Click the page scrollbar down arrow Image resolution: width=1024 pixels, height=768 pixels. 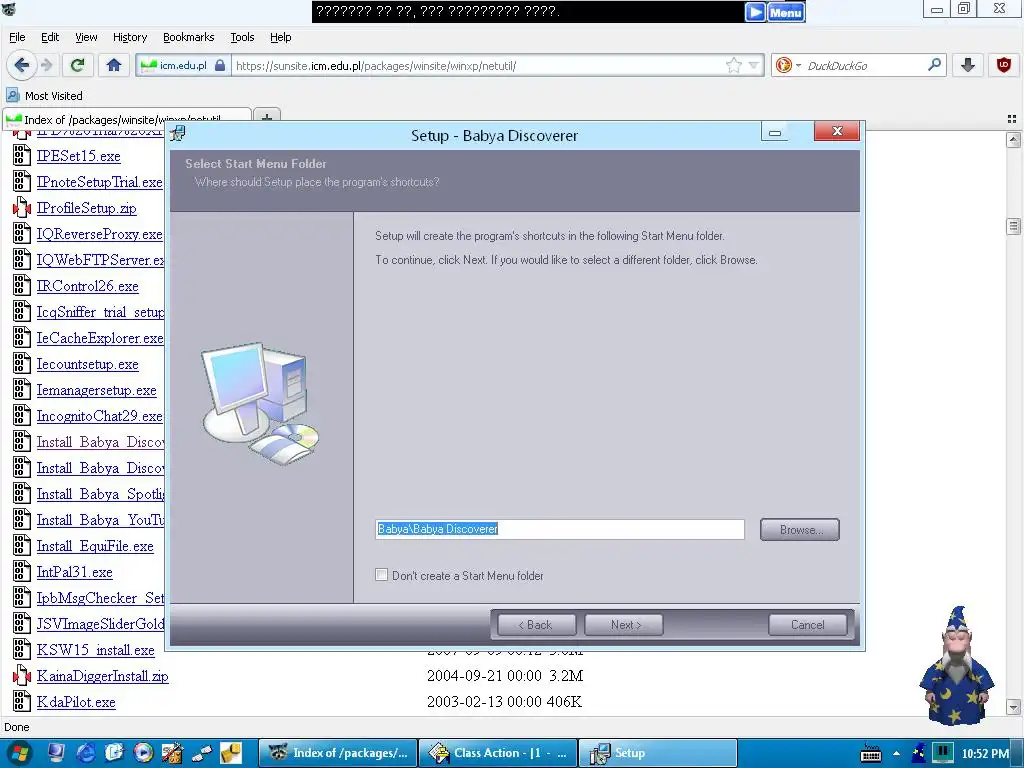[1014, 707]
